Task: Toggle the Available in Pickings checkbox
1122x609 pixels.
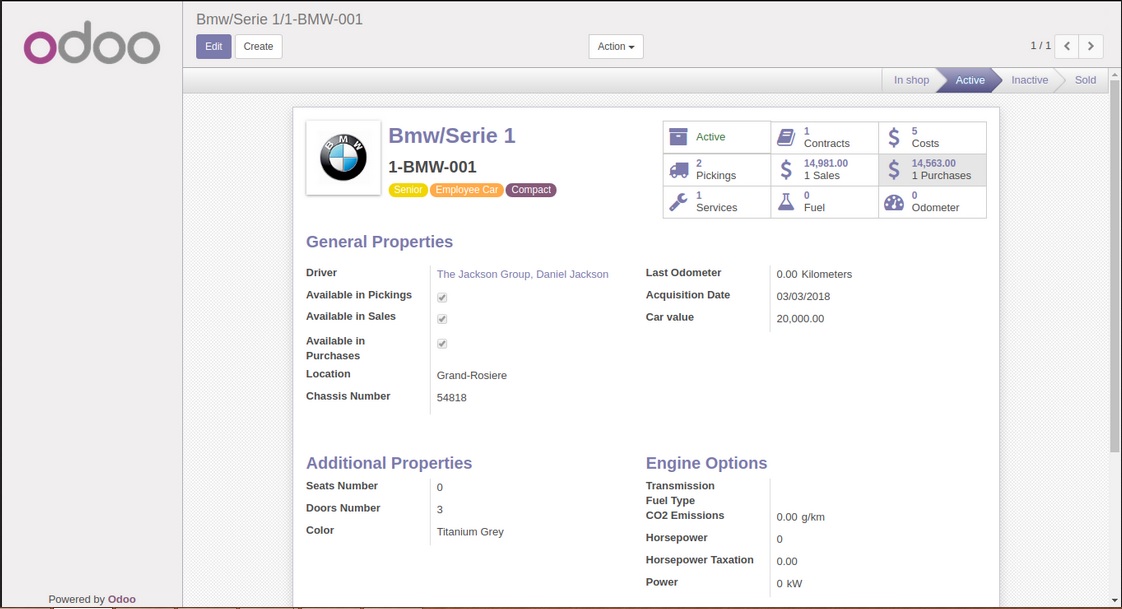Action: pos(442,297)
